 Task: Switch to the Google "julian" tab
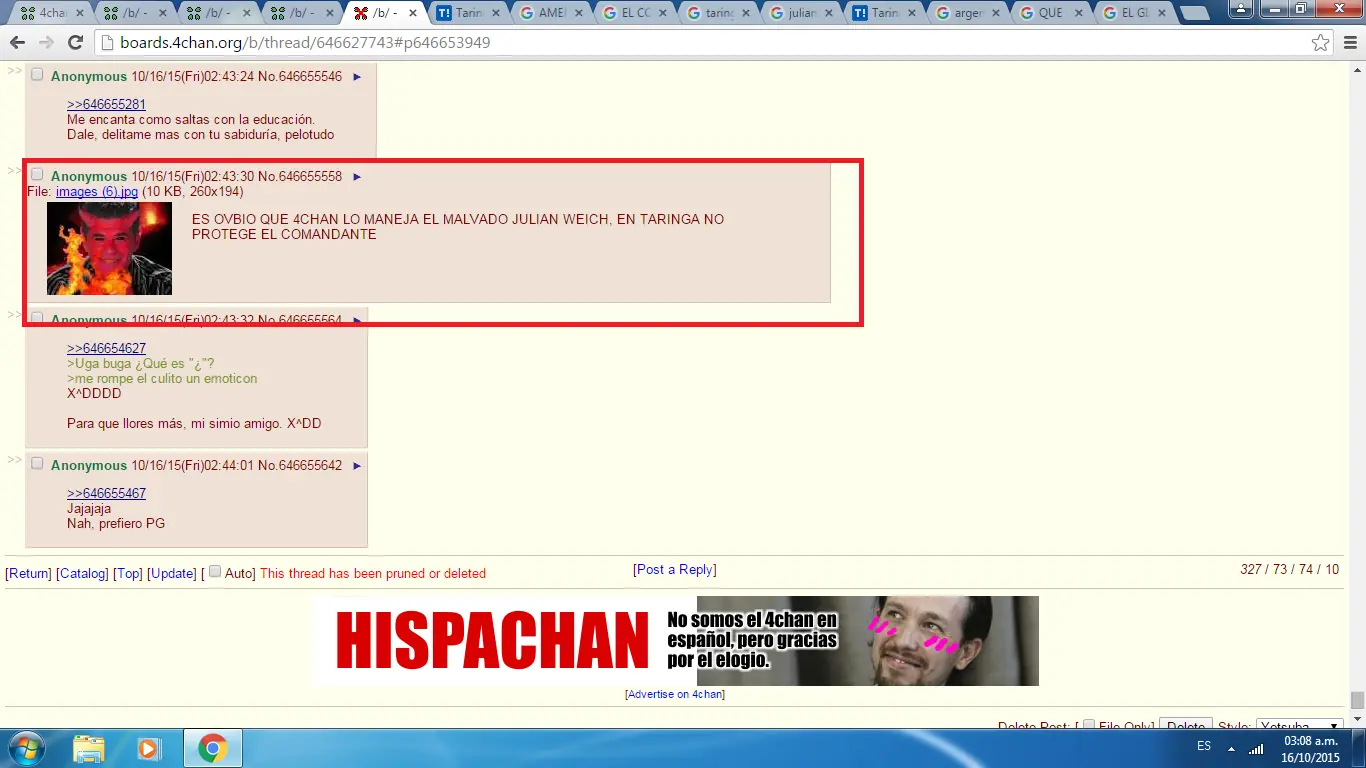800,13
